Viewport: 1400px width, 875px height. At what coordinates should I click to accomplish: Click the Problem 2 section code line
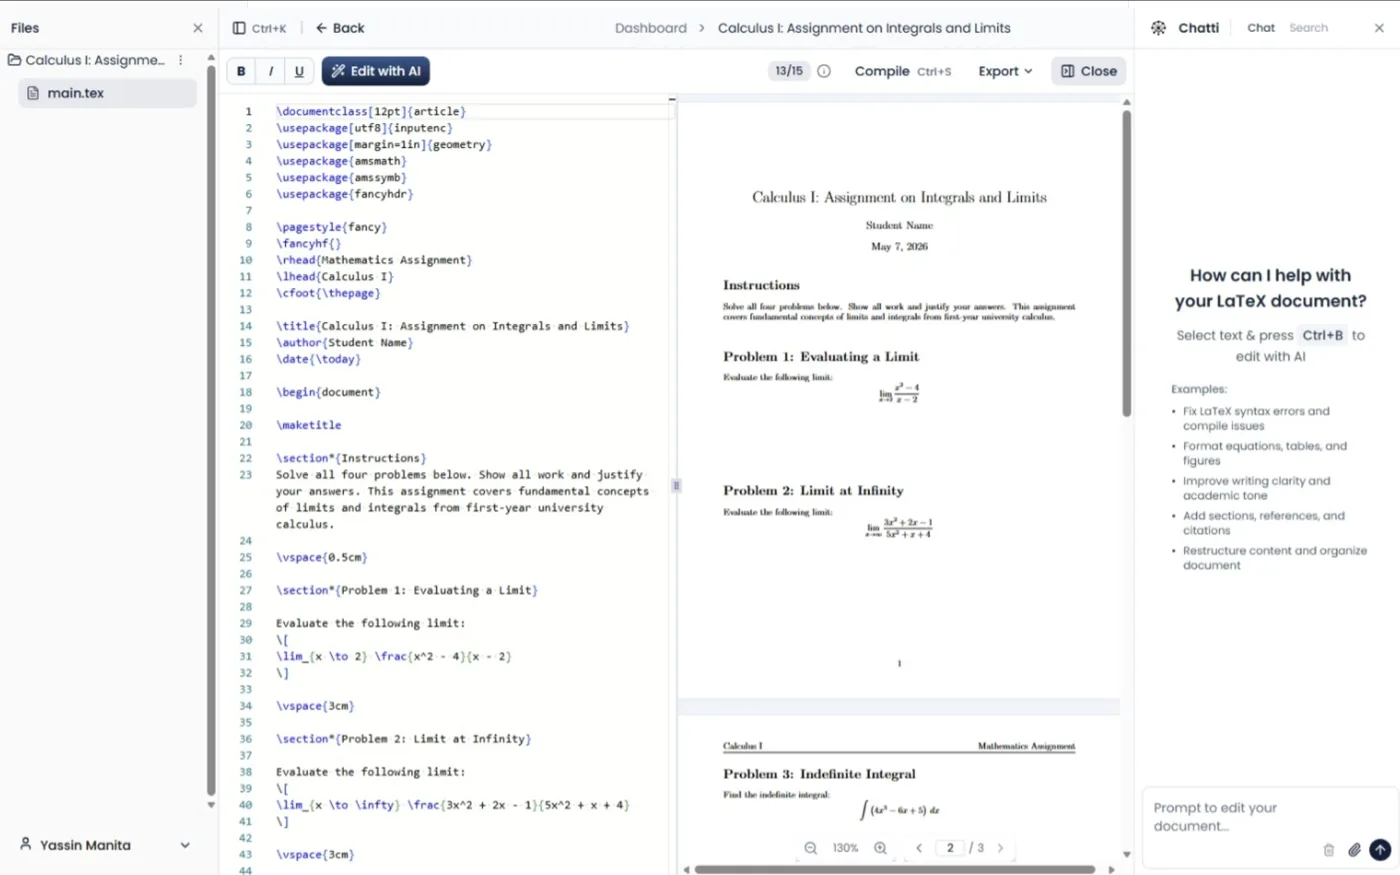click(x=404, y=739)
